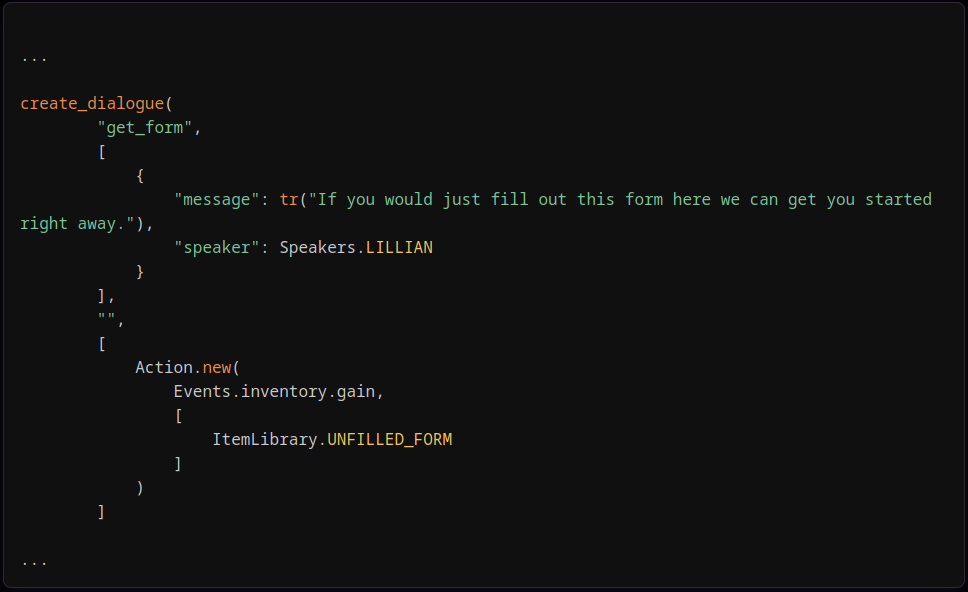Click the "get_form" string literal

point(145,128)
